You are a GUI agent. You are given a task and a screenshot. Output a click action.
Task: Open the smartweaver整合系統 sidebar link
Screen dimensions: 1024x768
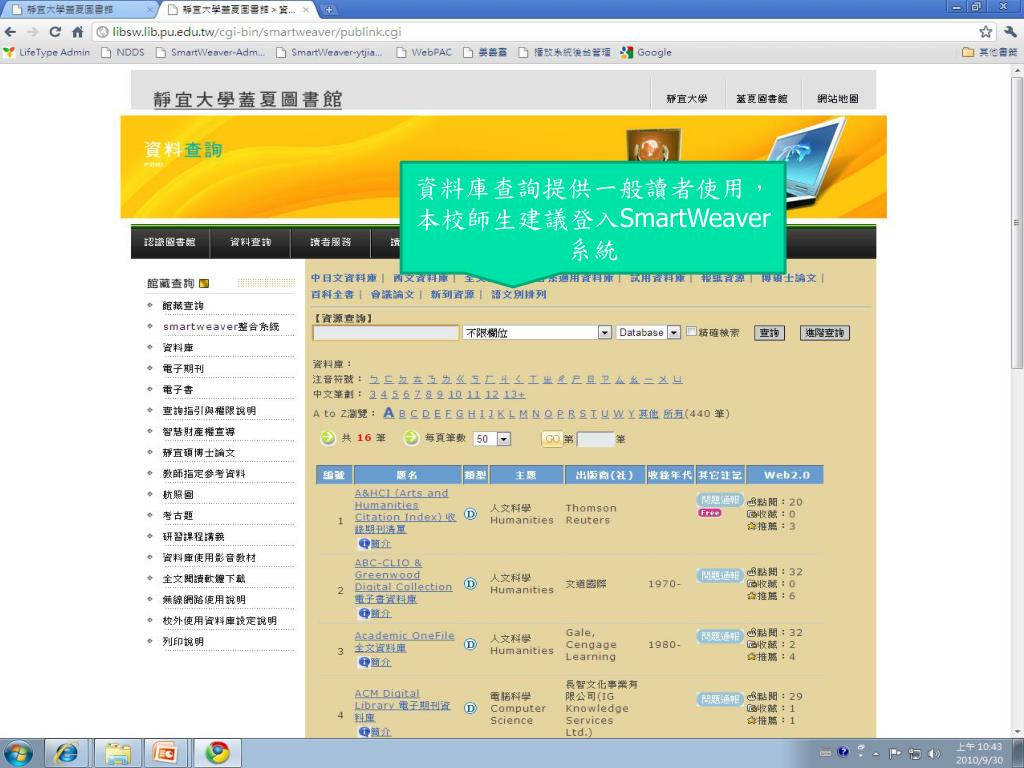point(221,327)
